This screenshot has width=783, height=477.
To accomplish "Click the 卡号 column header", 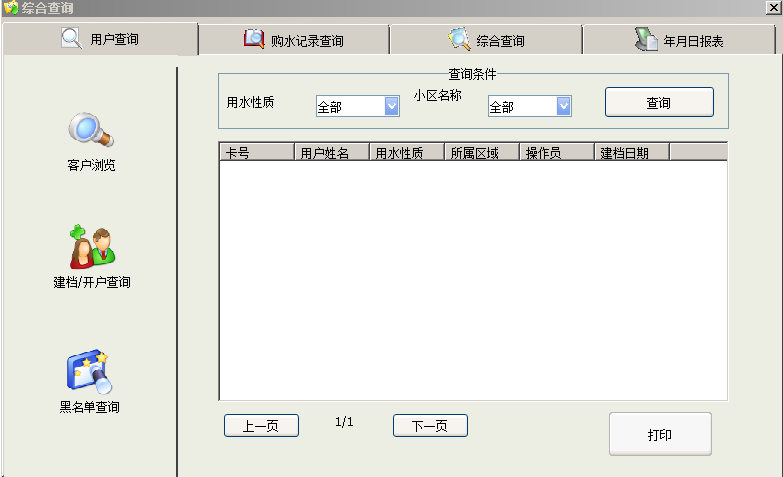I will tap(257, 152).
